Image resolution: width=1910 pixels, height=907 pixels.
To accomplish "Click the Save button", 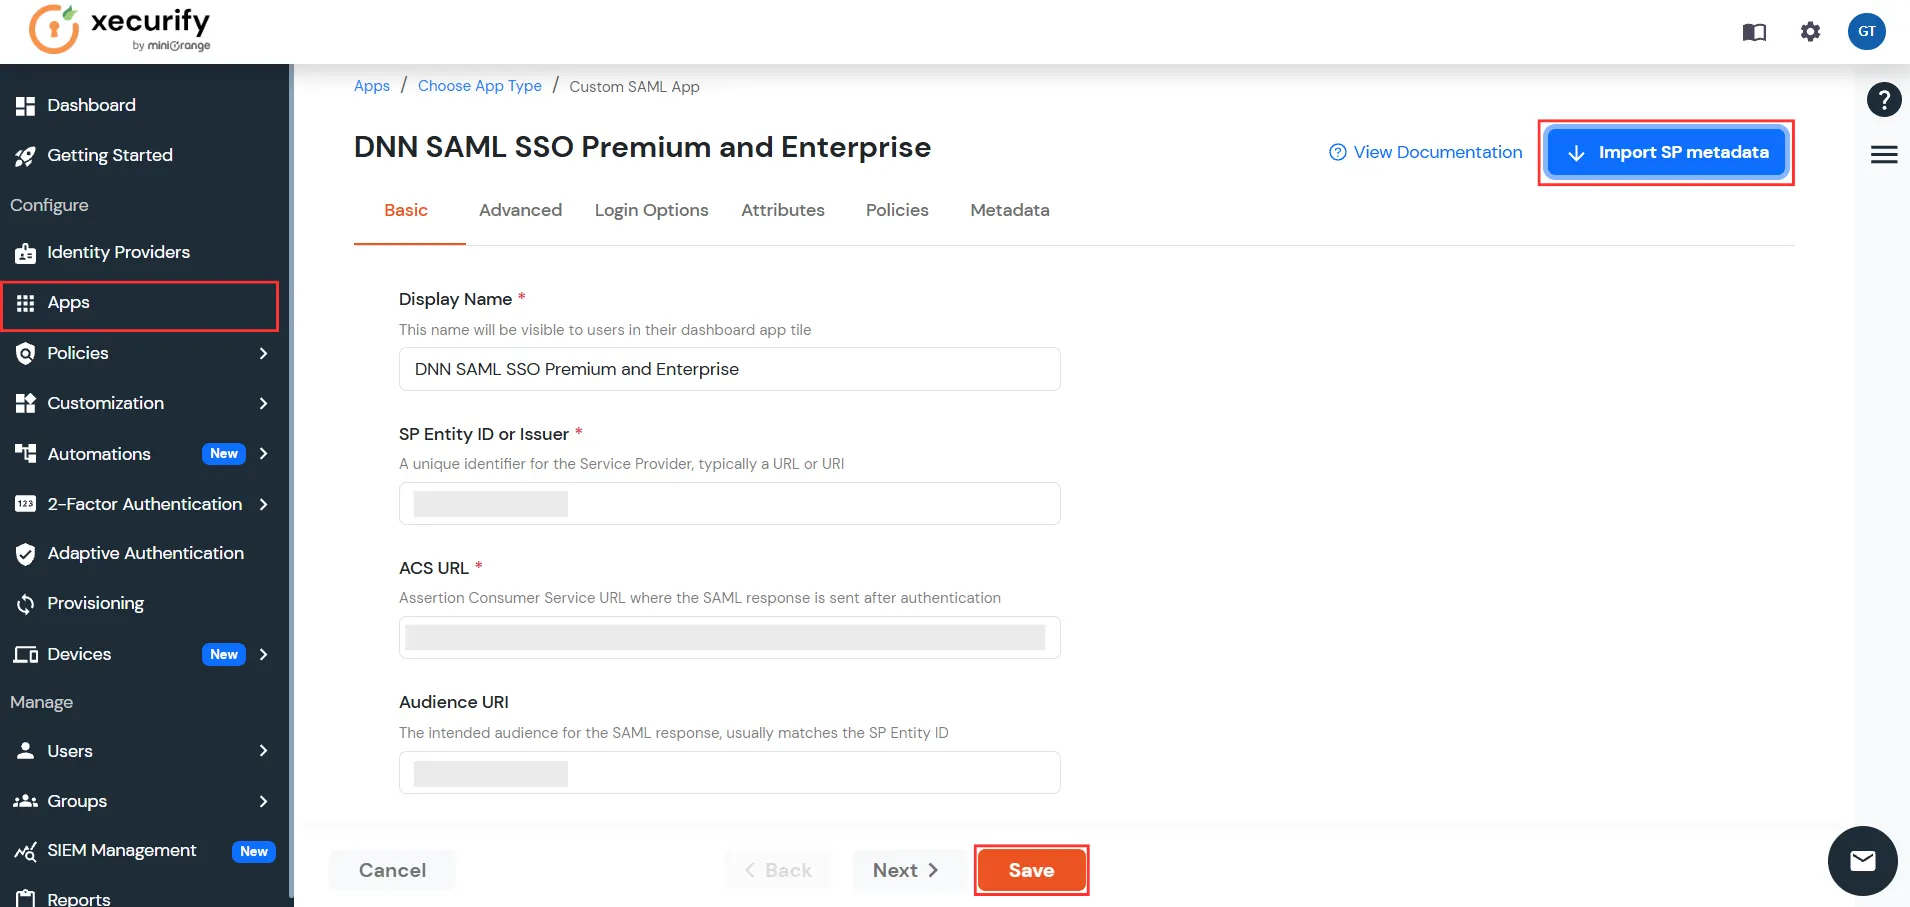I will 1031,870.
